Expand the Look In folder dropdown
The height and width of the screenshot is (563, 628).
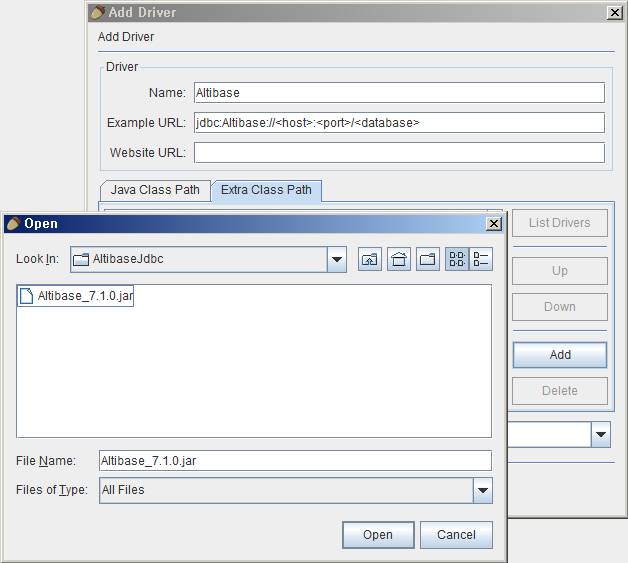coord(336,260)
